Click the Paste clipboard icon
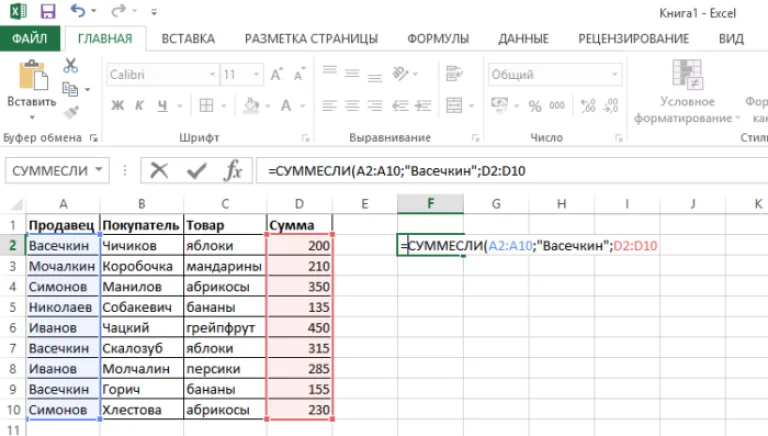 click(33, 75)
